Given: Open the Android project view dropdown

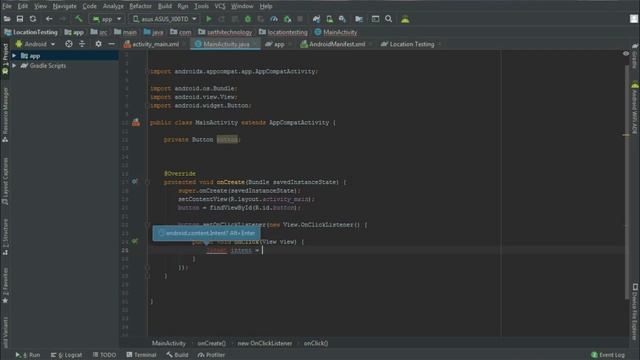Looking at the screenshot, I should click(35, 44).
